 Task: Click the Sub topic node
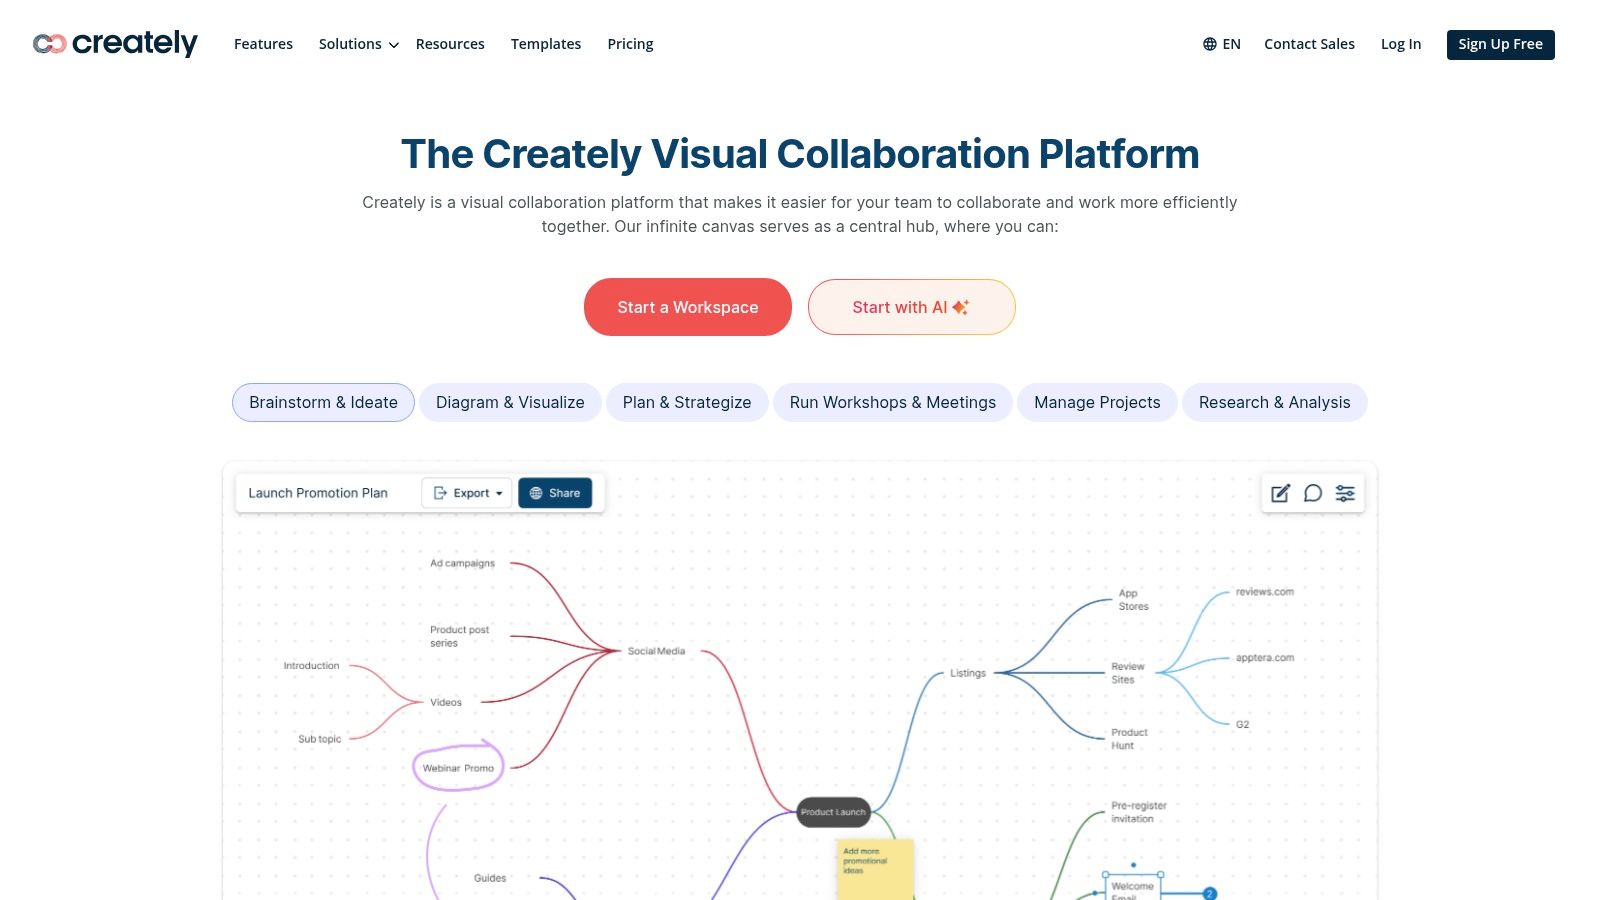tap(319, 739)
